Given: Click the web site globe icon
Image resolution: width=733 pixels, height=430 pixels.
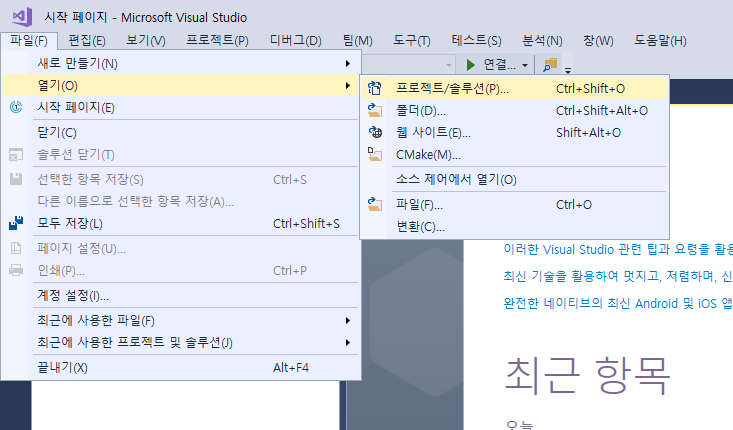Looking at the screenshot, I should [375, 132].
